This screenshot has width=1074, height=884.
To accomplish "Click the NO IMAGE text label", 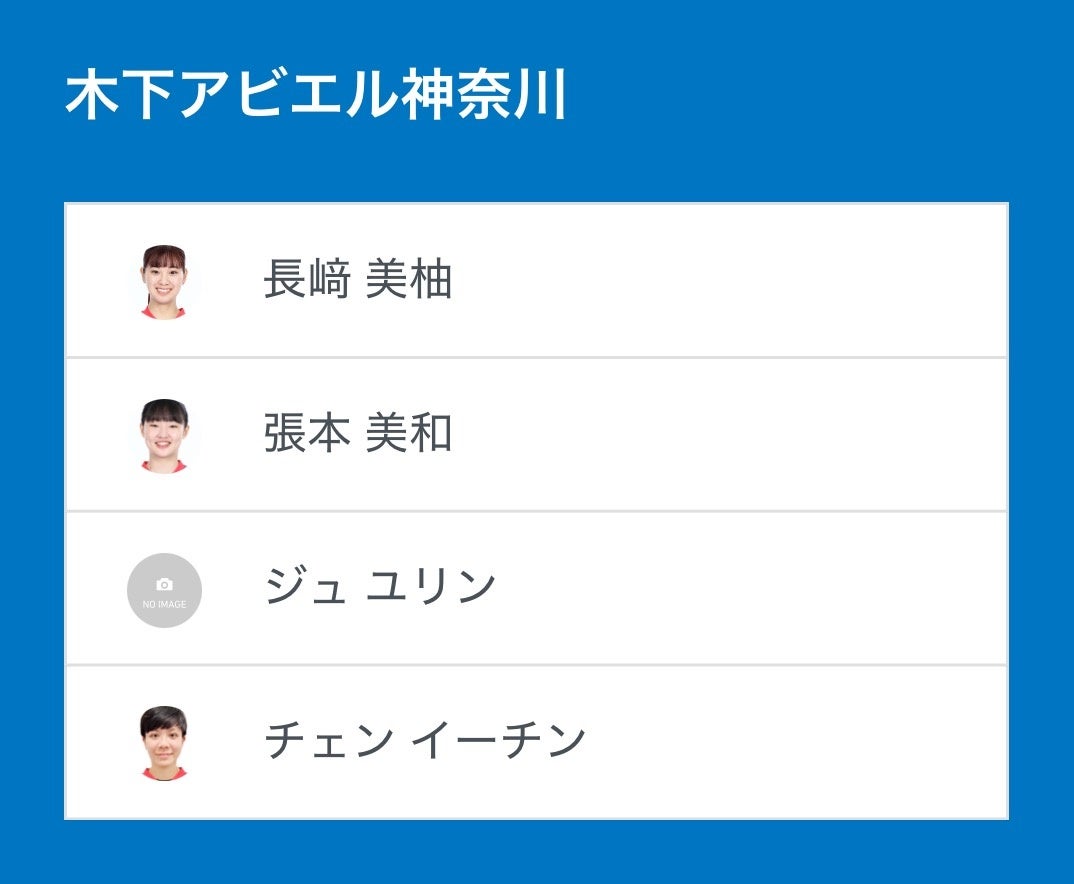I will coord(164,604).
